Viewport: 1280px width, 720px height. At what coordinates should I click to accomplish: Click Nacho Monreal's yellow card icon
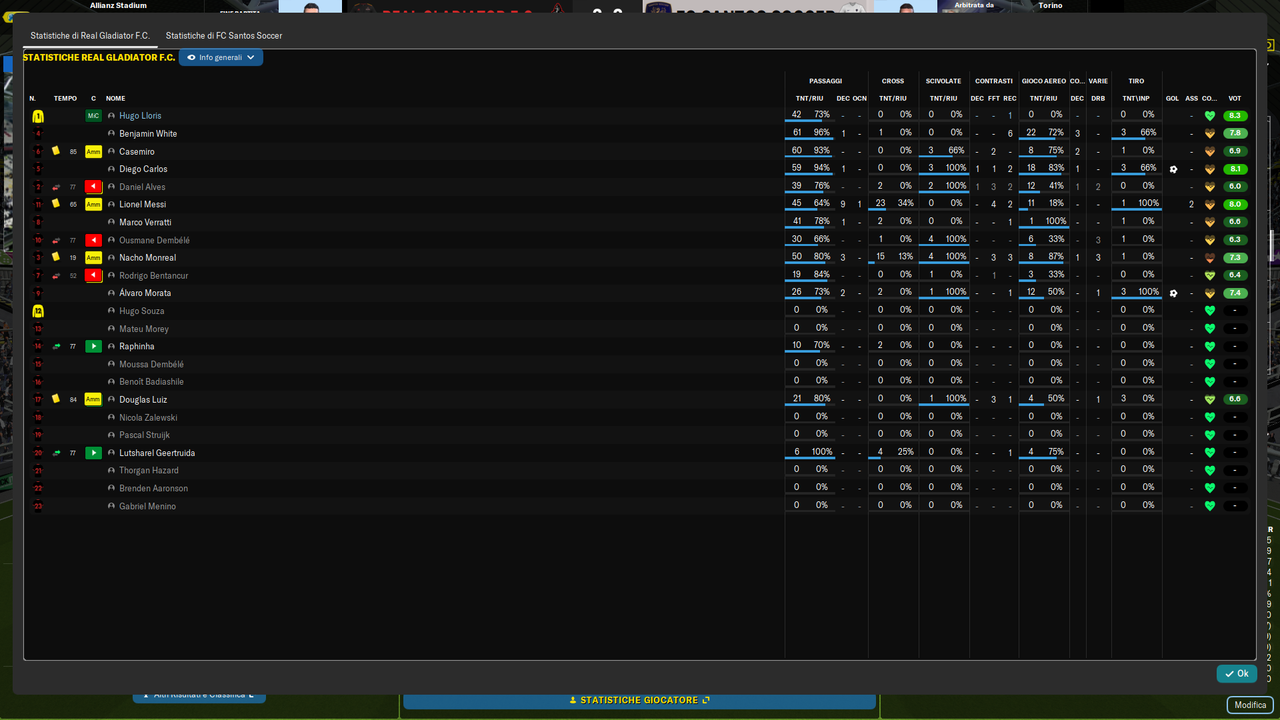point(56,257)
